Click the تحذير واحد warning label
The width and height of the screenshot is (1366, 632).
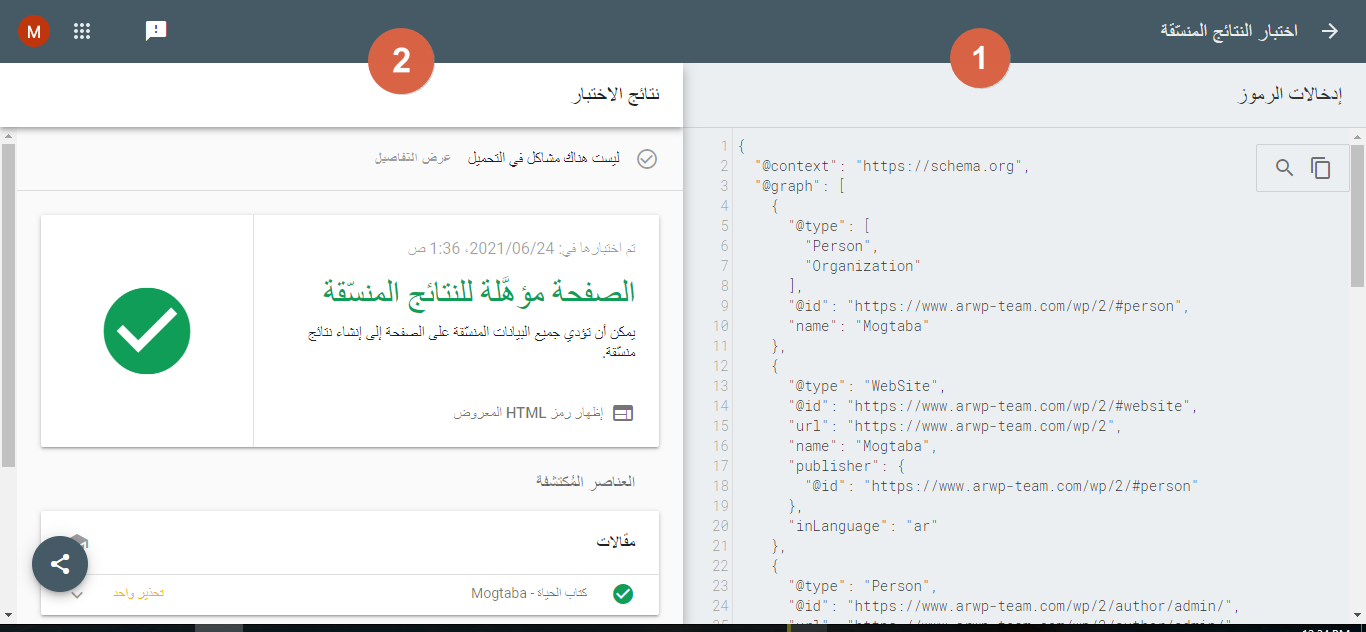tap(138, 594)
